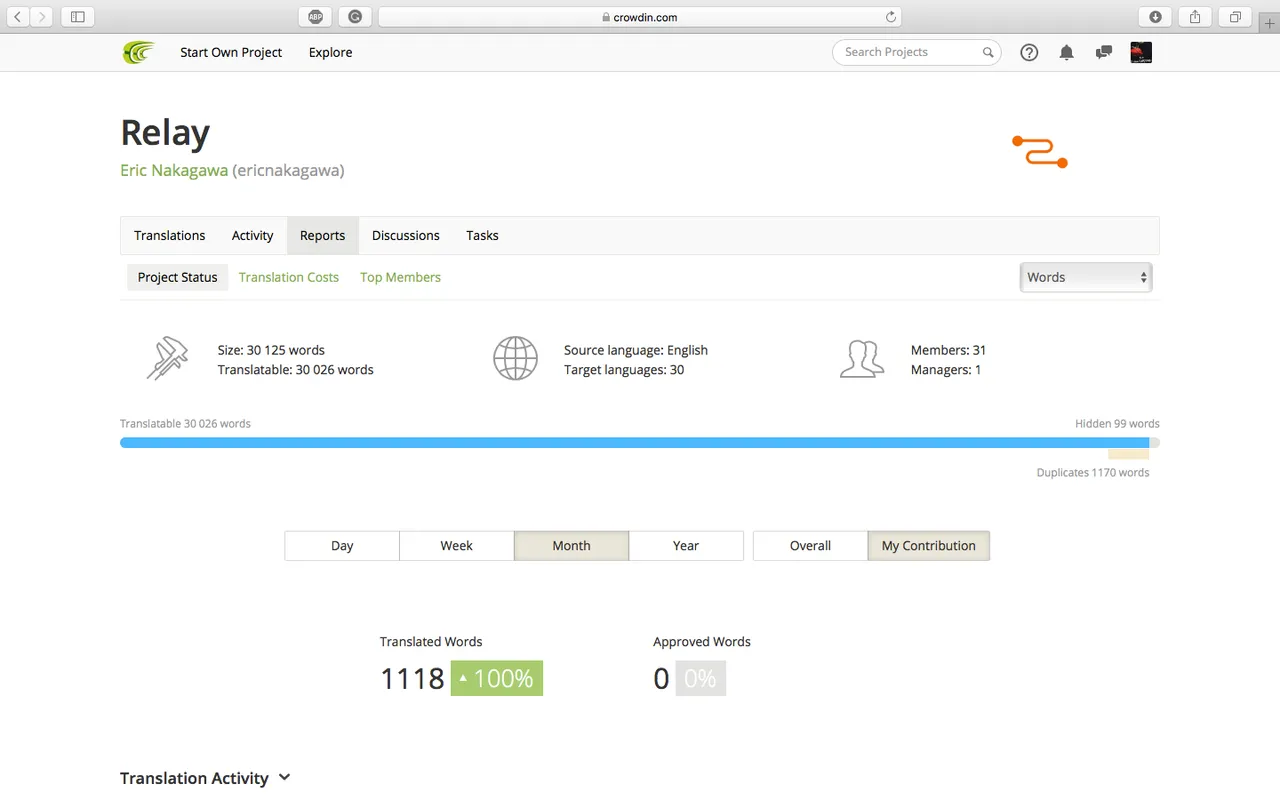1280x800 pixels.
Task: Open notifications bell icon
Action: [1066, 53]
